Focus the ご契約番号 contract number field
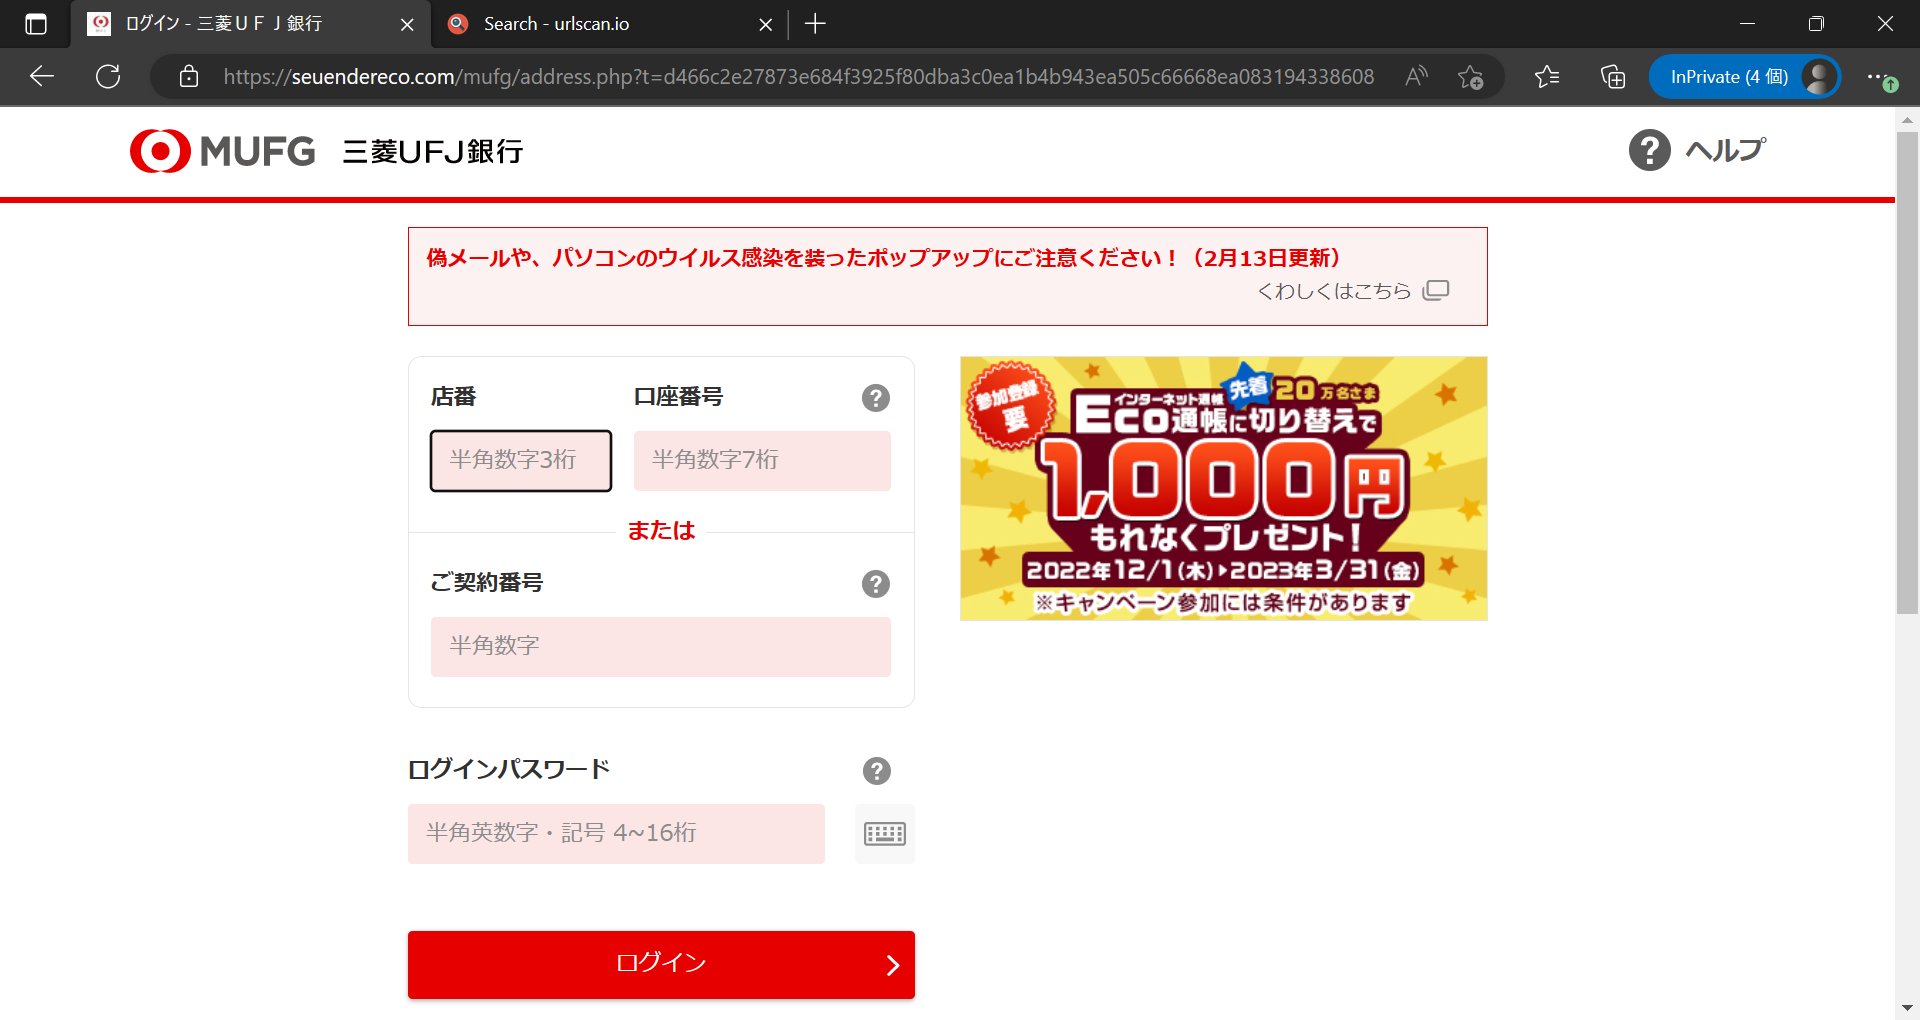1920x1020 pixels. click(661, 647)
